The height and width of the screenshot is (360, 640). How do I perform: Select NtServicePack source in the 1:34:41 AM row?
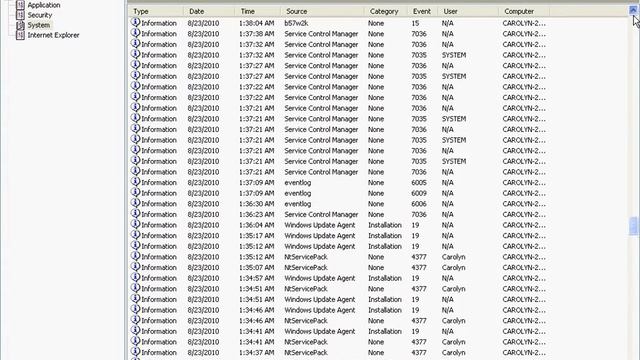coord(306,342)
